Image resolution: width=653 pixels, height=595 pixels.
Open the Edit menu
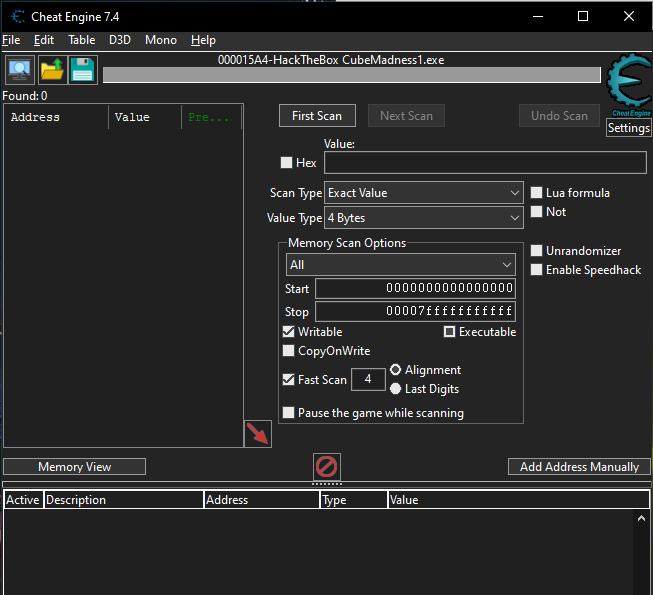(x=44, y=40)
